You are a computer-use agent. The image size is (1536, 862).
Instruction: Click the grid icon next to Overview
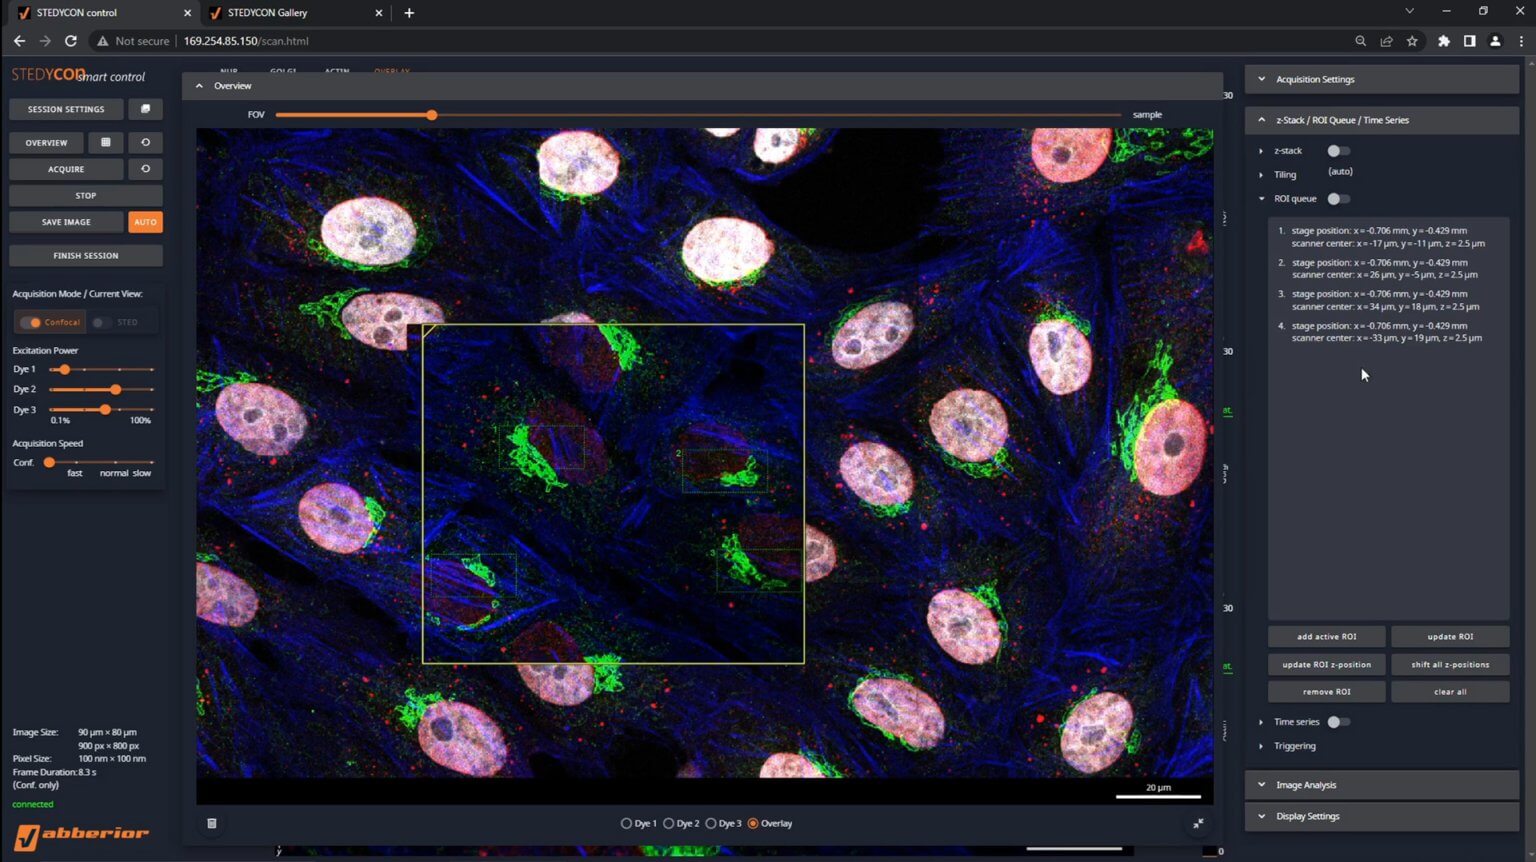[106, 142]
